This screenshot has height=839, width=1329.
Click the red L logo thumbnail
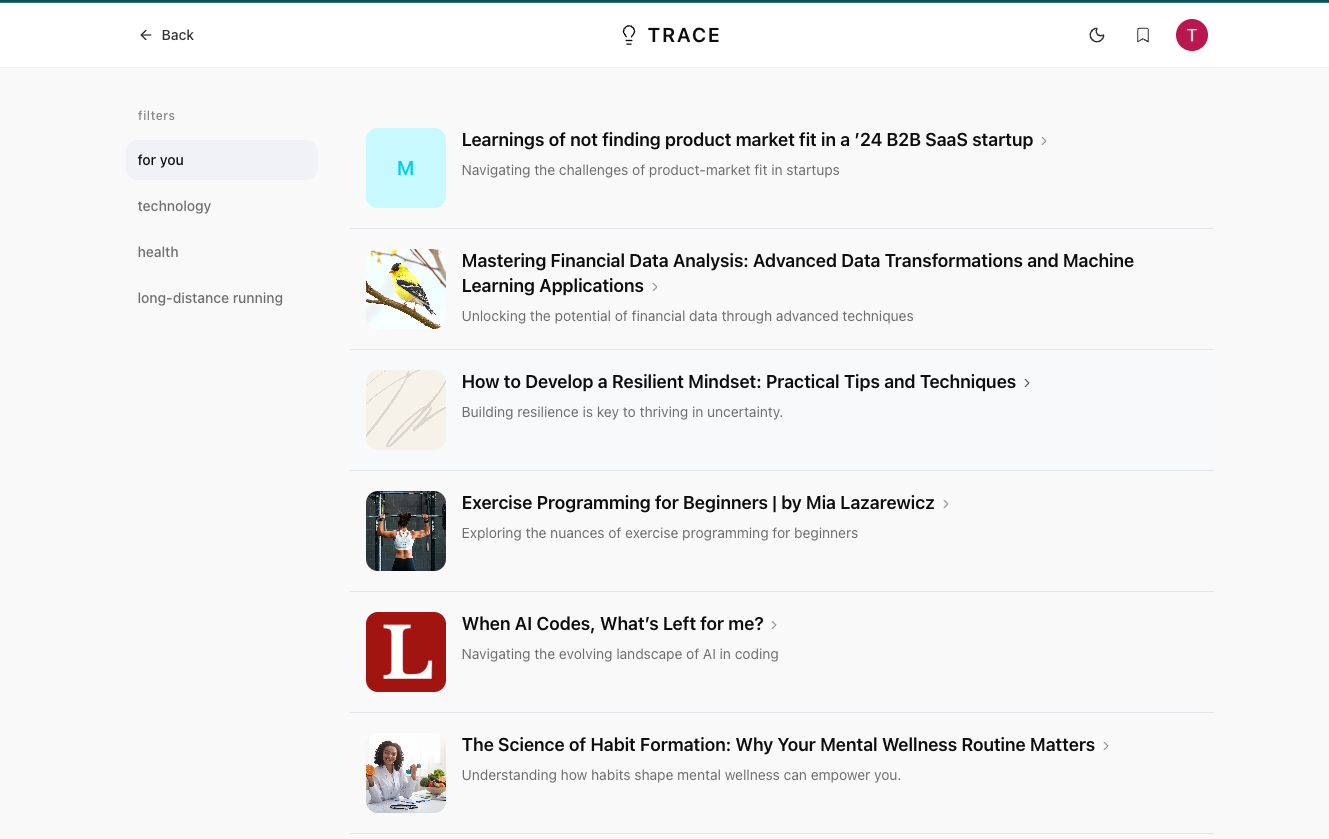(406, 652)
